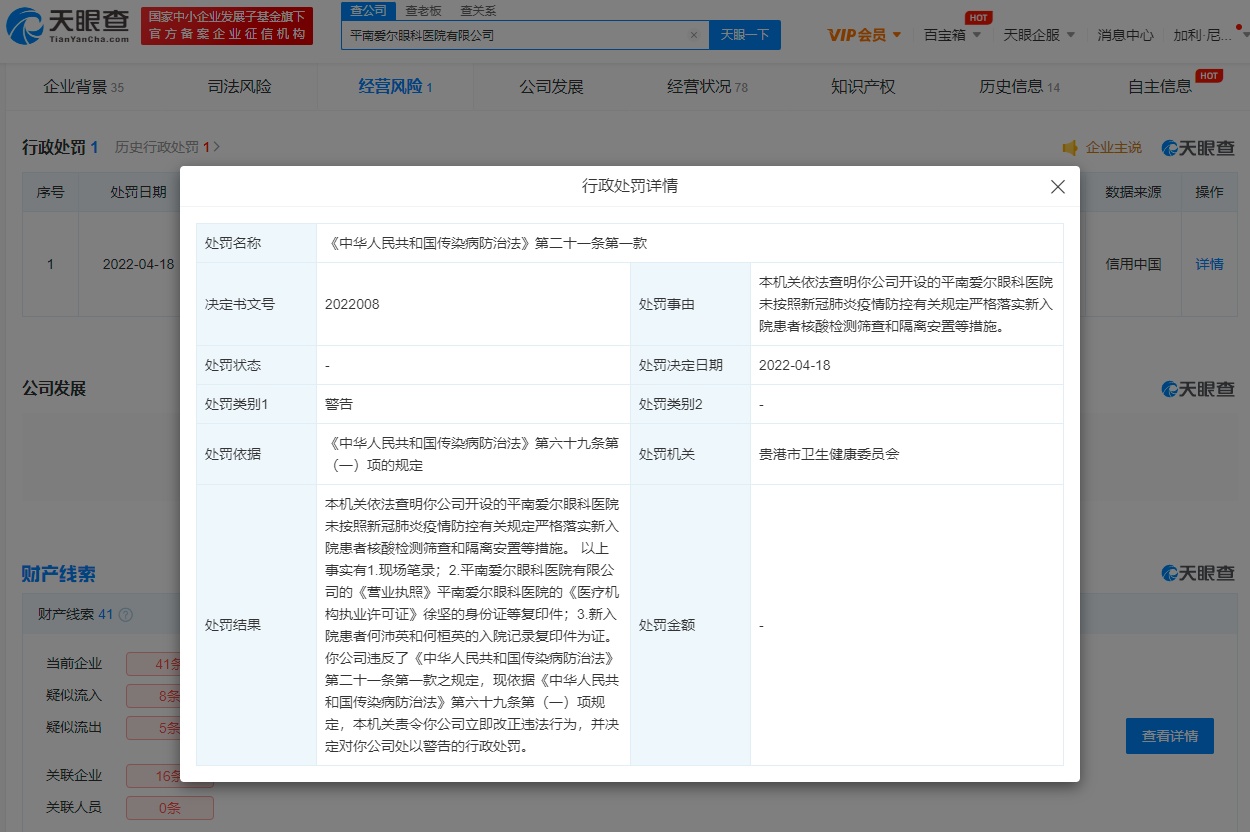Close the 行政处罚详情 dialog with X
Screen dimensions: 1250x832
(1058, 187)
